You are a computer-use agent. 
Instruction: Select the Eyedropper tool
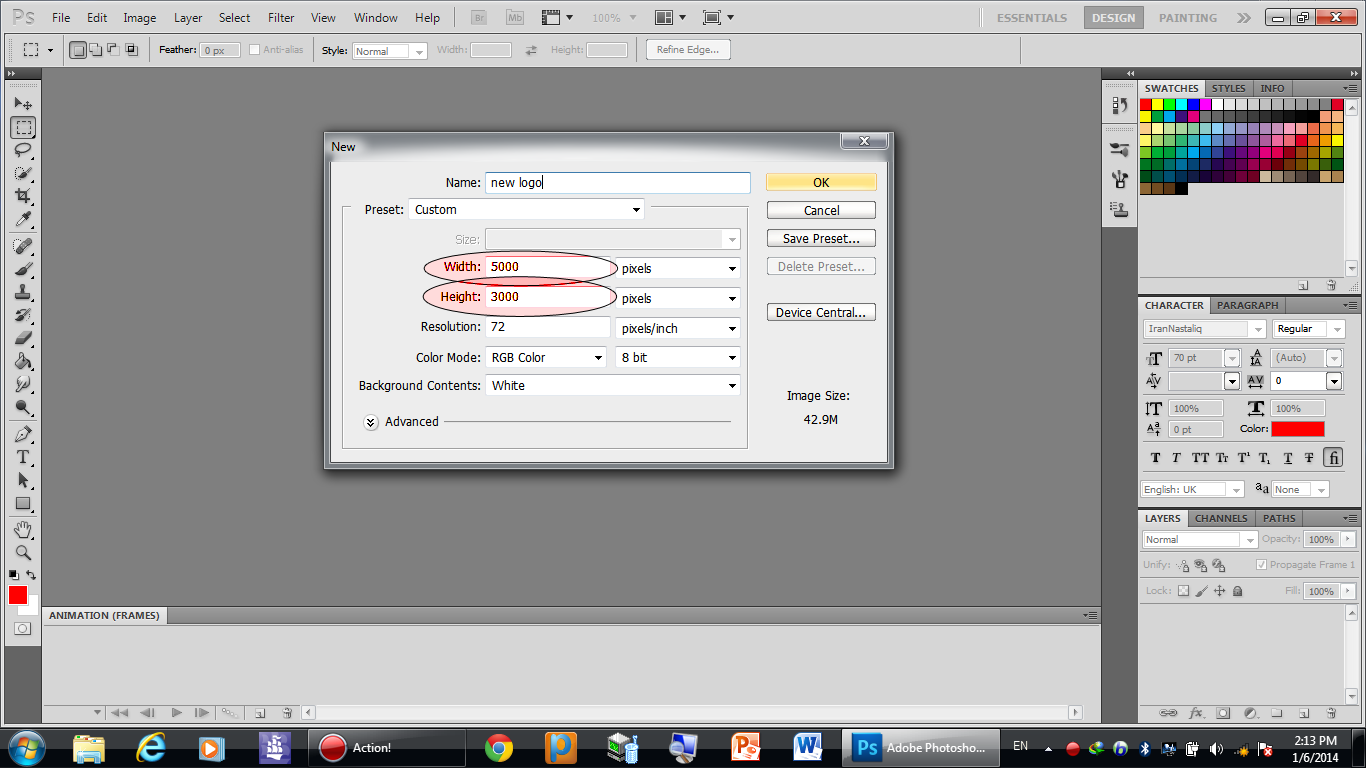(x=22, y=220)
